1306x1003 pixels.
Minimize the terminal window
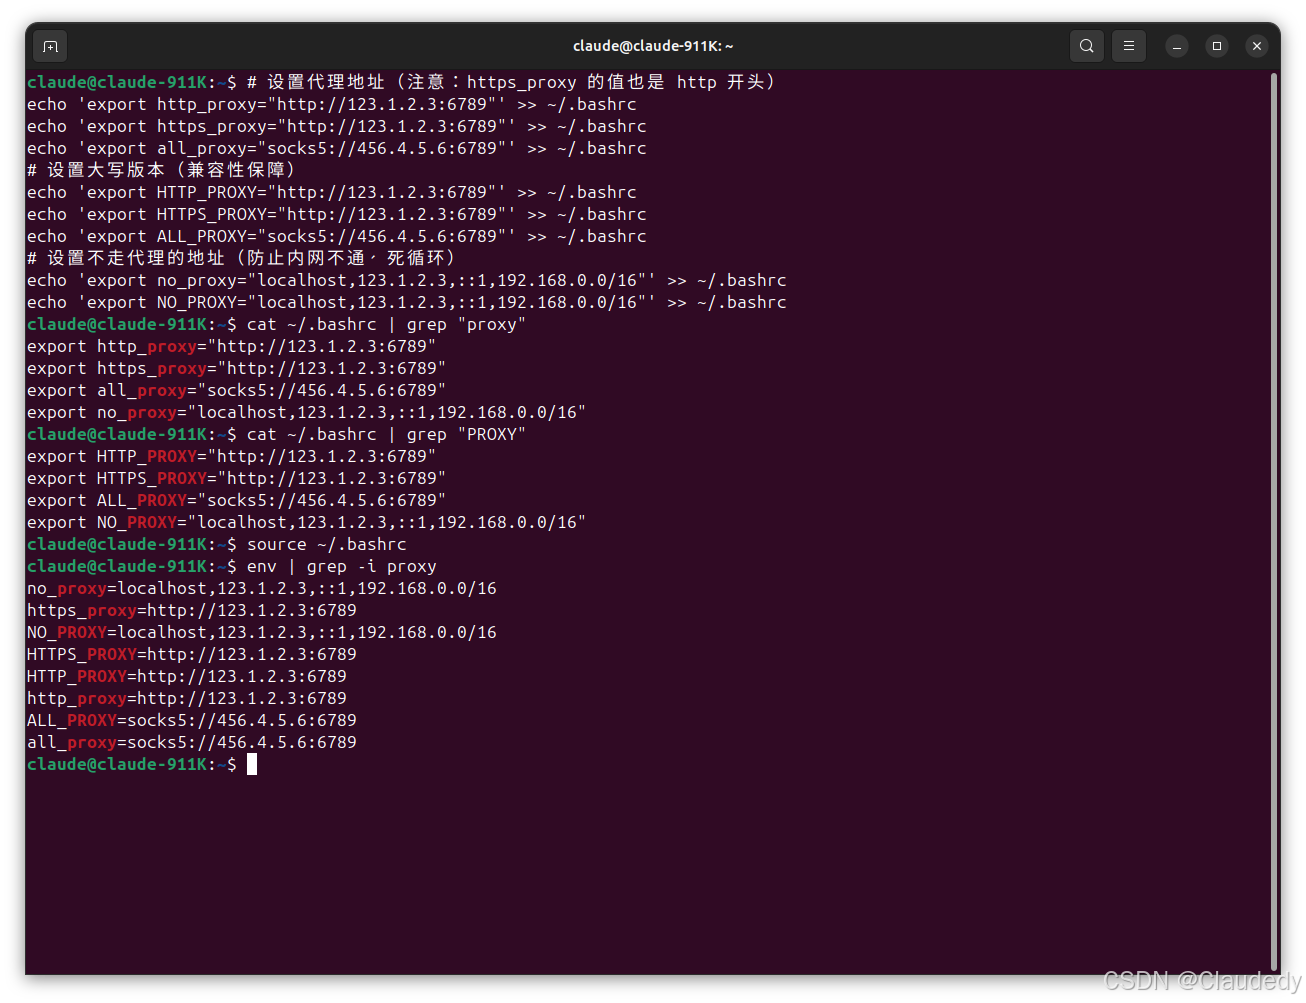pyautogui.click(x=1177, y=46)
